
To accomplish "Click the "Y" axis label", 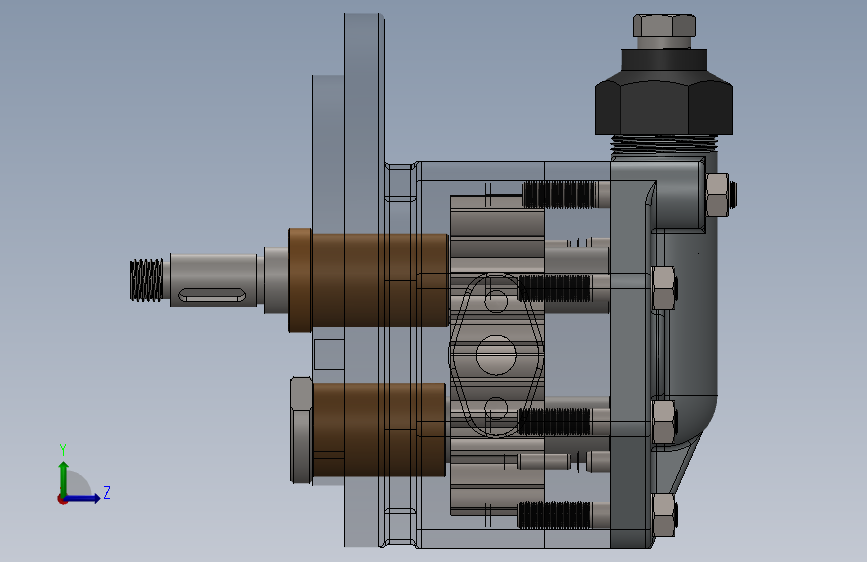I will 63,450.
